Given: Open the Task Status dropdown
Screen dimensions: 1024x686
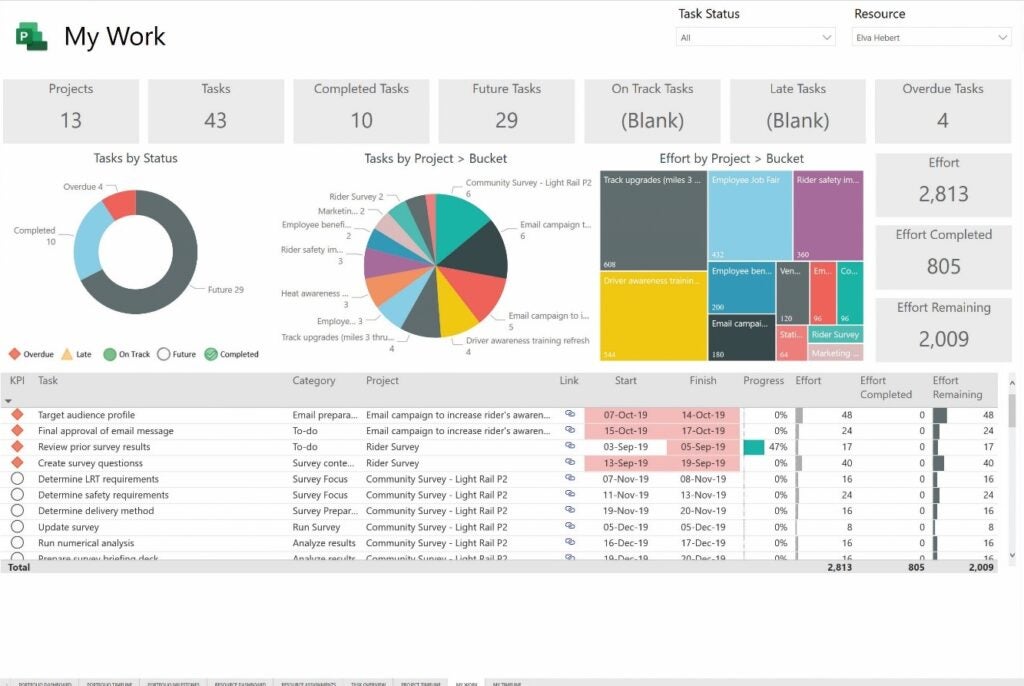Looking at the screenshot, I should 755,37.
